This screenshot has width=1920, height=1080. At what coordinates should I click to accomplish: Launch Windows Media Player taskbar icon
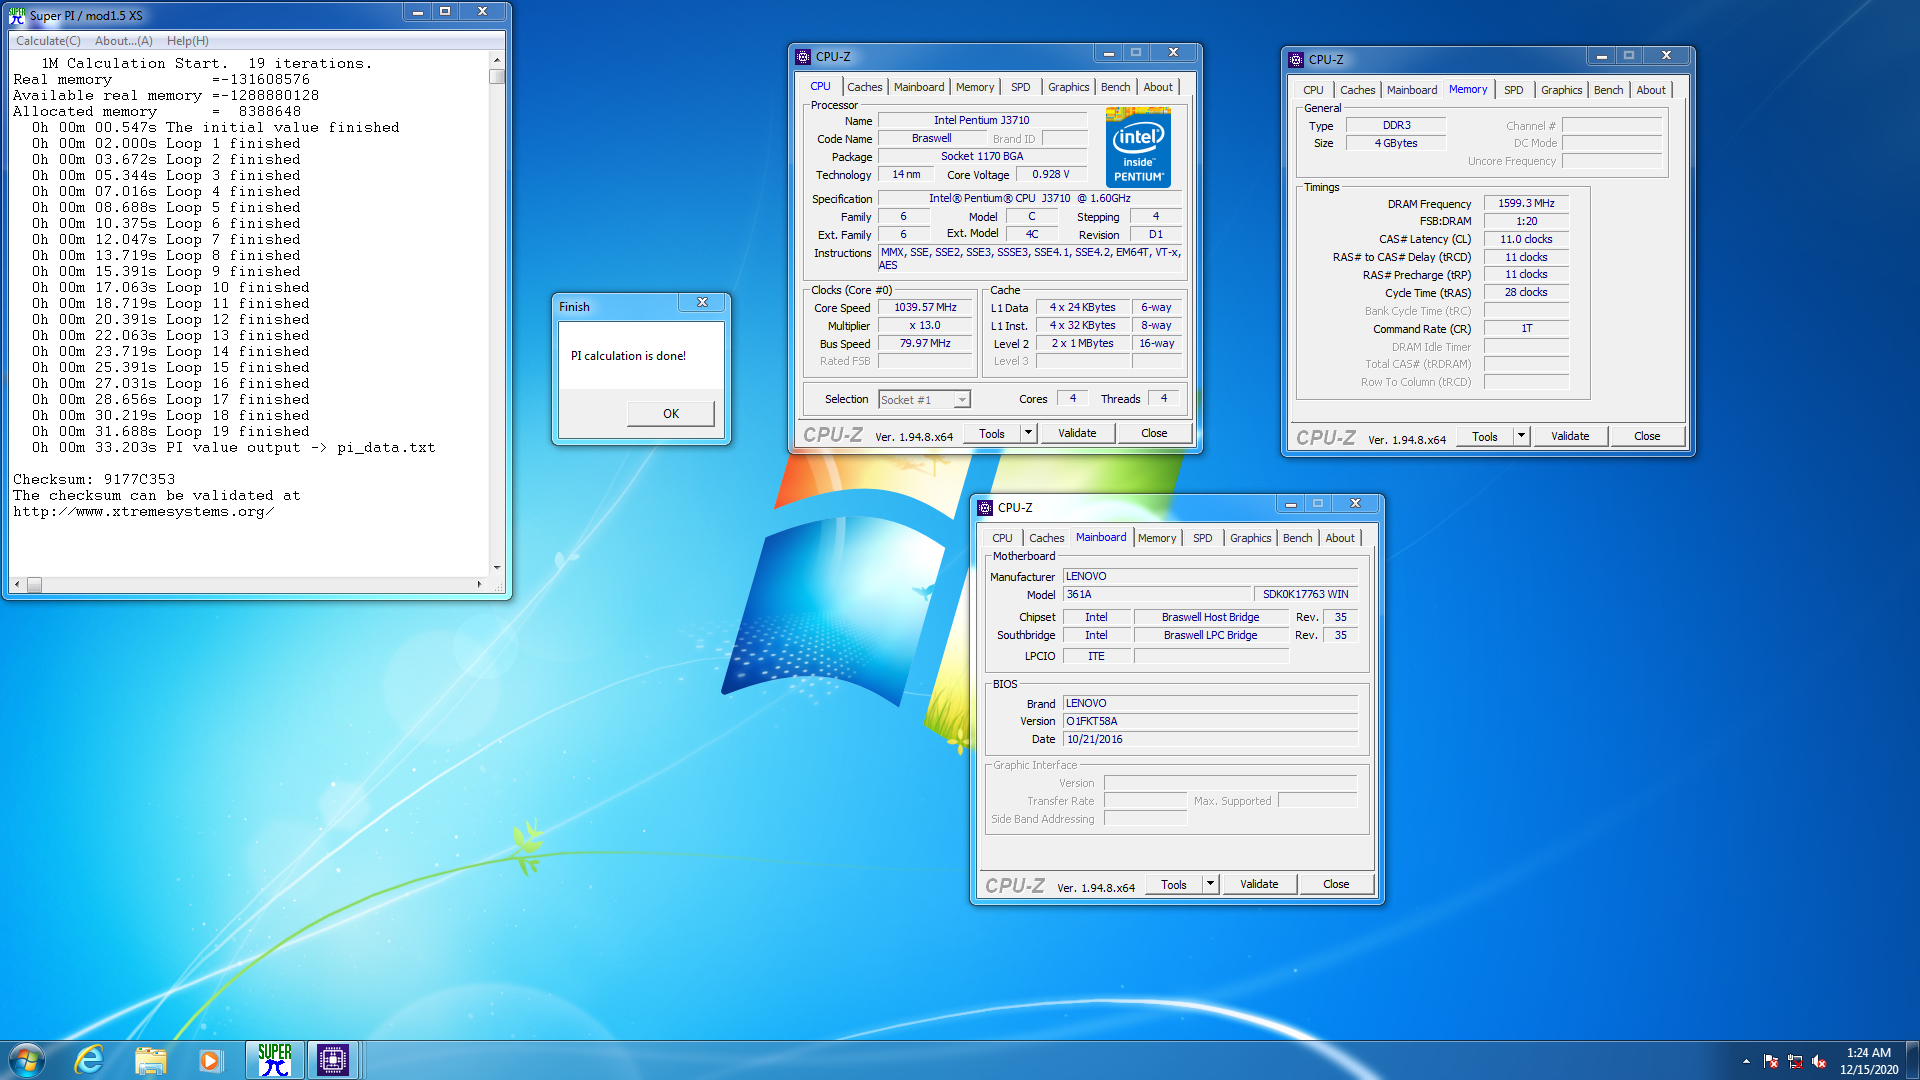coord(210,1060)
